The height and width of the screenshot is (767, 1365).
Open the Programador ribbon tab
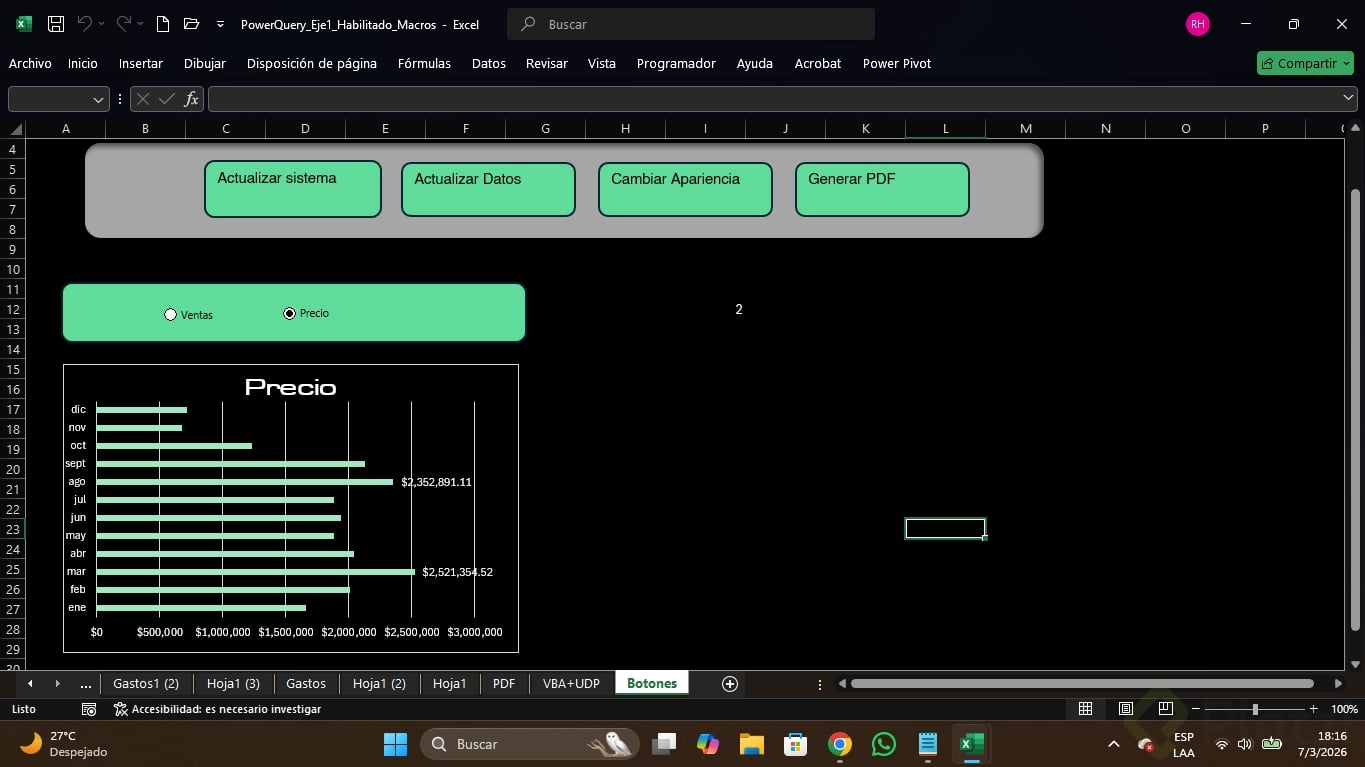point(676,63)
